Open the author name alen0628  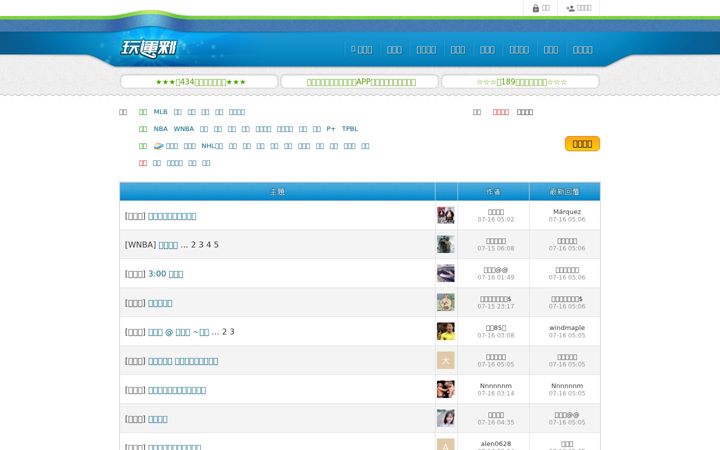coord(495,444)
